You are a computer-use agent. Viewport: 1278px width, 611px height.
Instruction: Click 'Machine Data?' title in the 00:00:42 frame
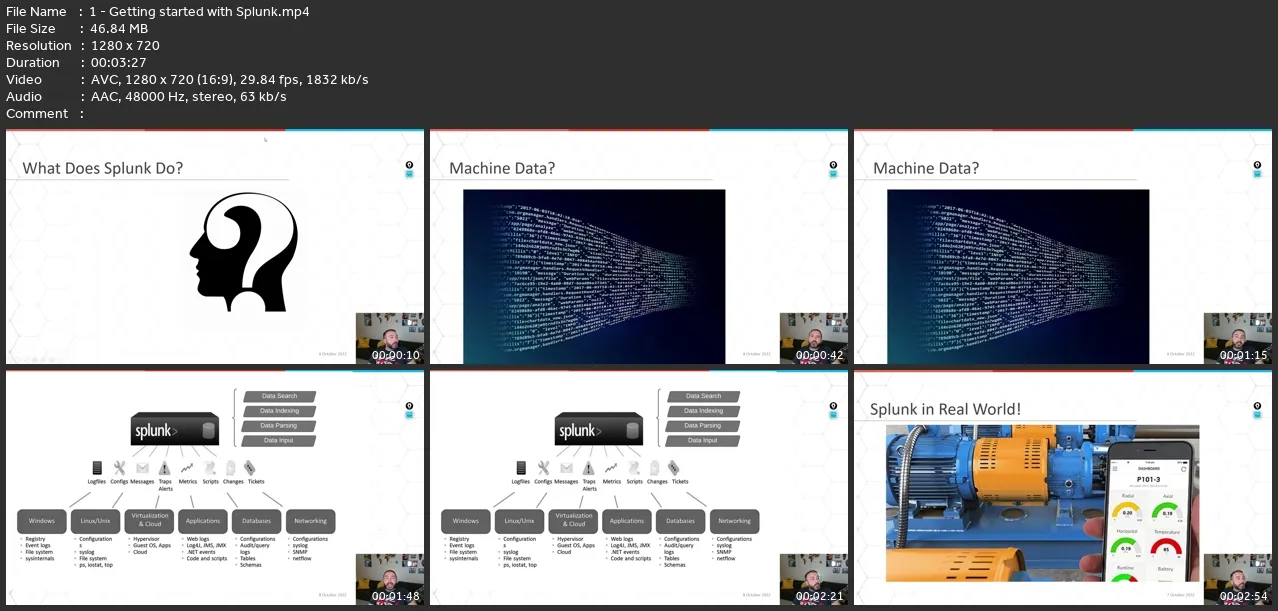pos(502,169)
